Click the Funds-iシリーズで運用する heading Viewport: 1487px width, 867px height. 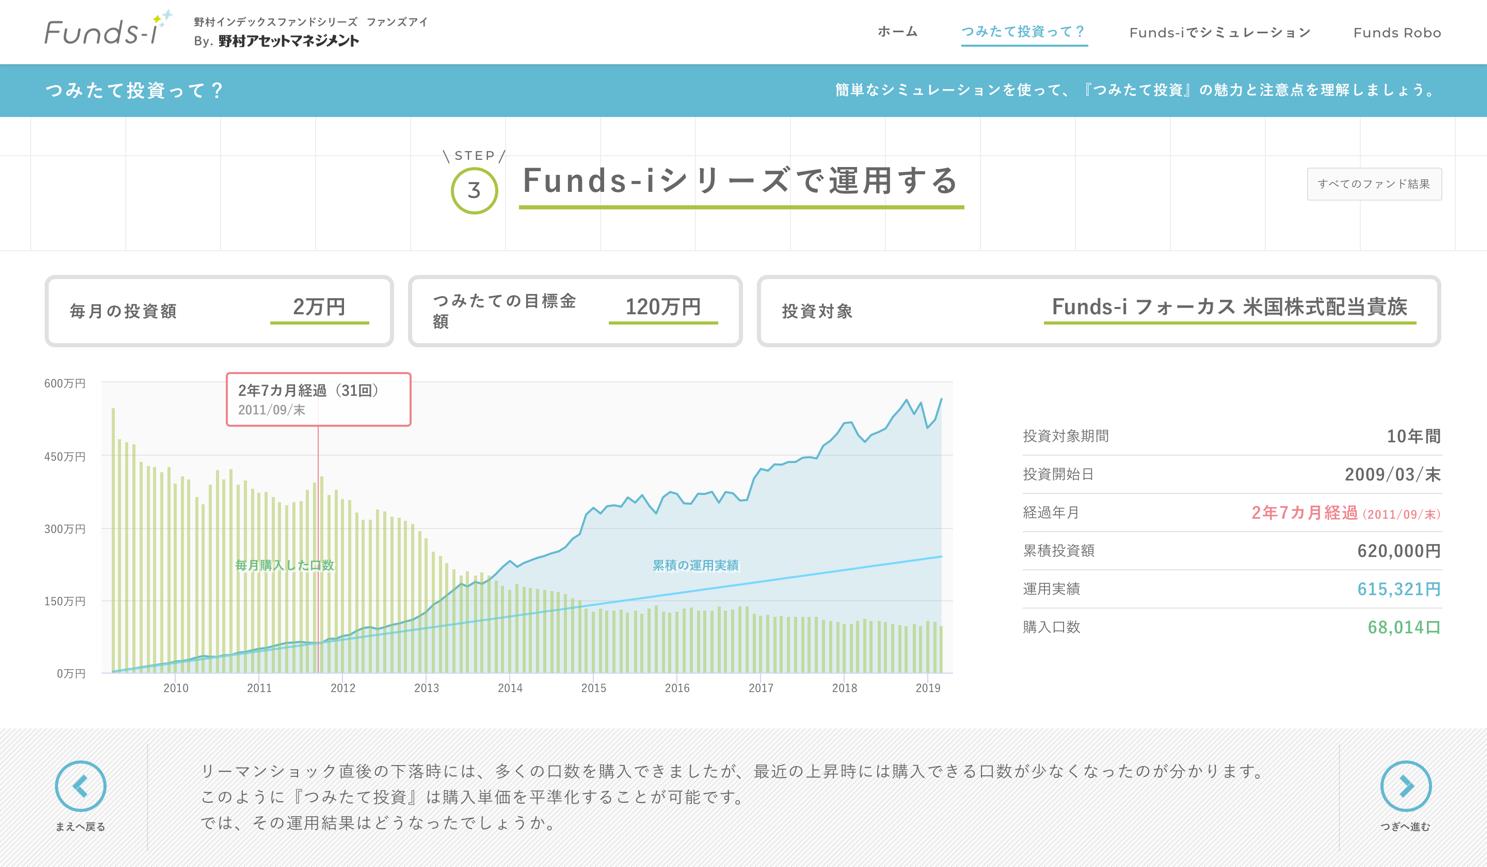(x=741, y=180)
